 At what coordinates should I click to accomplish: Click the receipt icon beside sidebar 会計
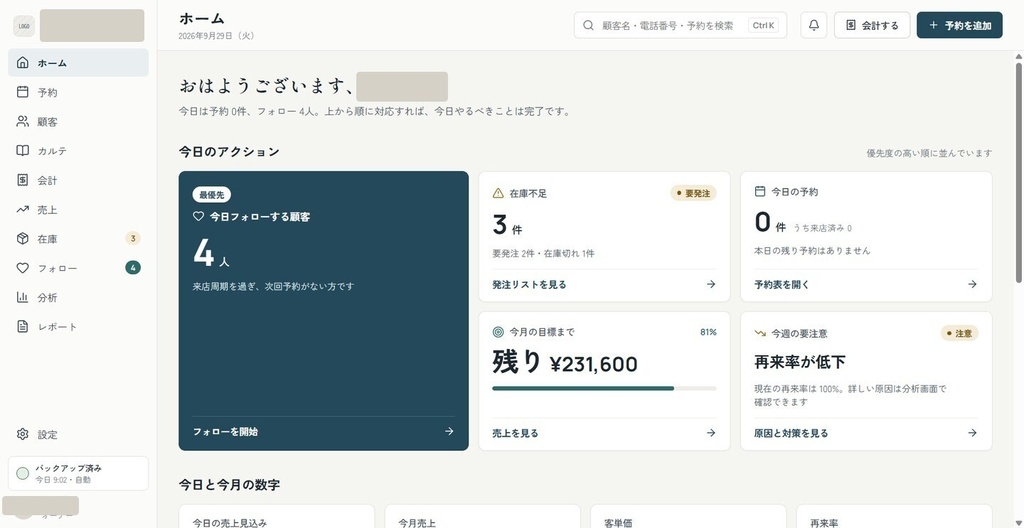tap(23, 180)
